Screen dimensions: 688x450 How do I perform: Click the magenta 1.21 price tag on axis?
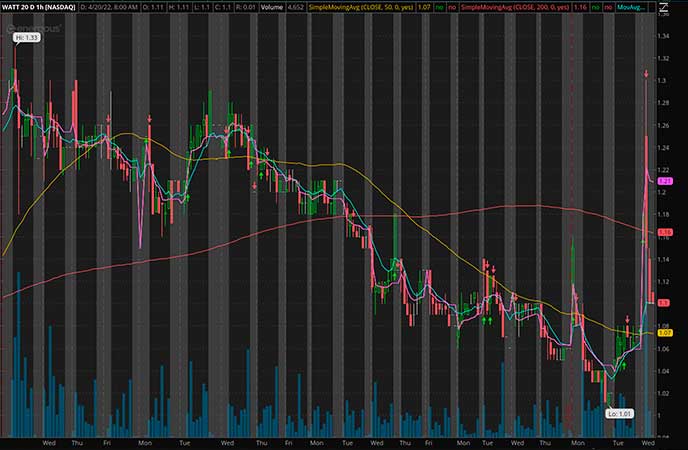point(665,182)
